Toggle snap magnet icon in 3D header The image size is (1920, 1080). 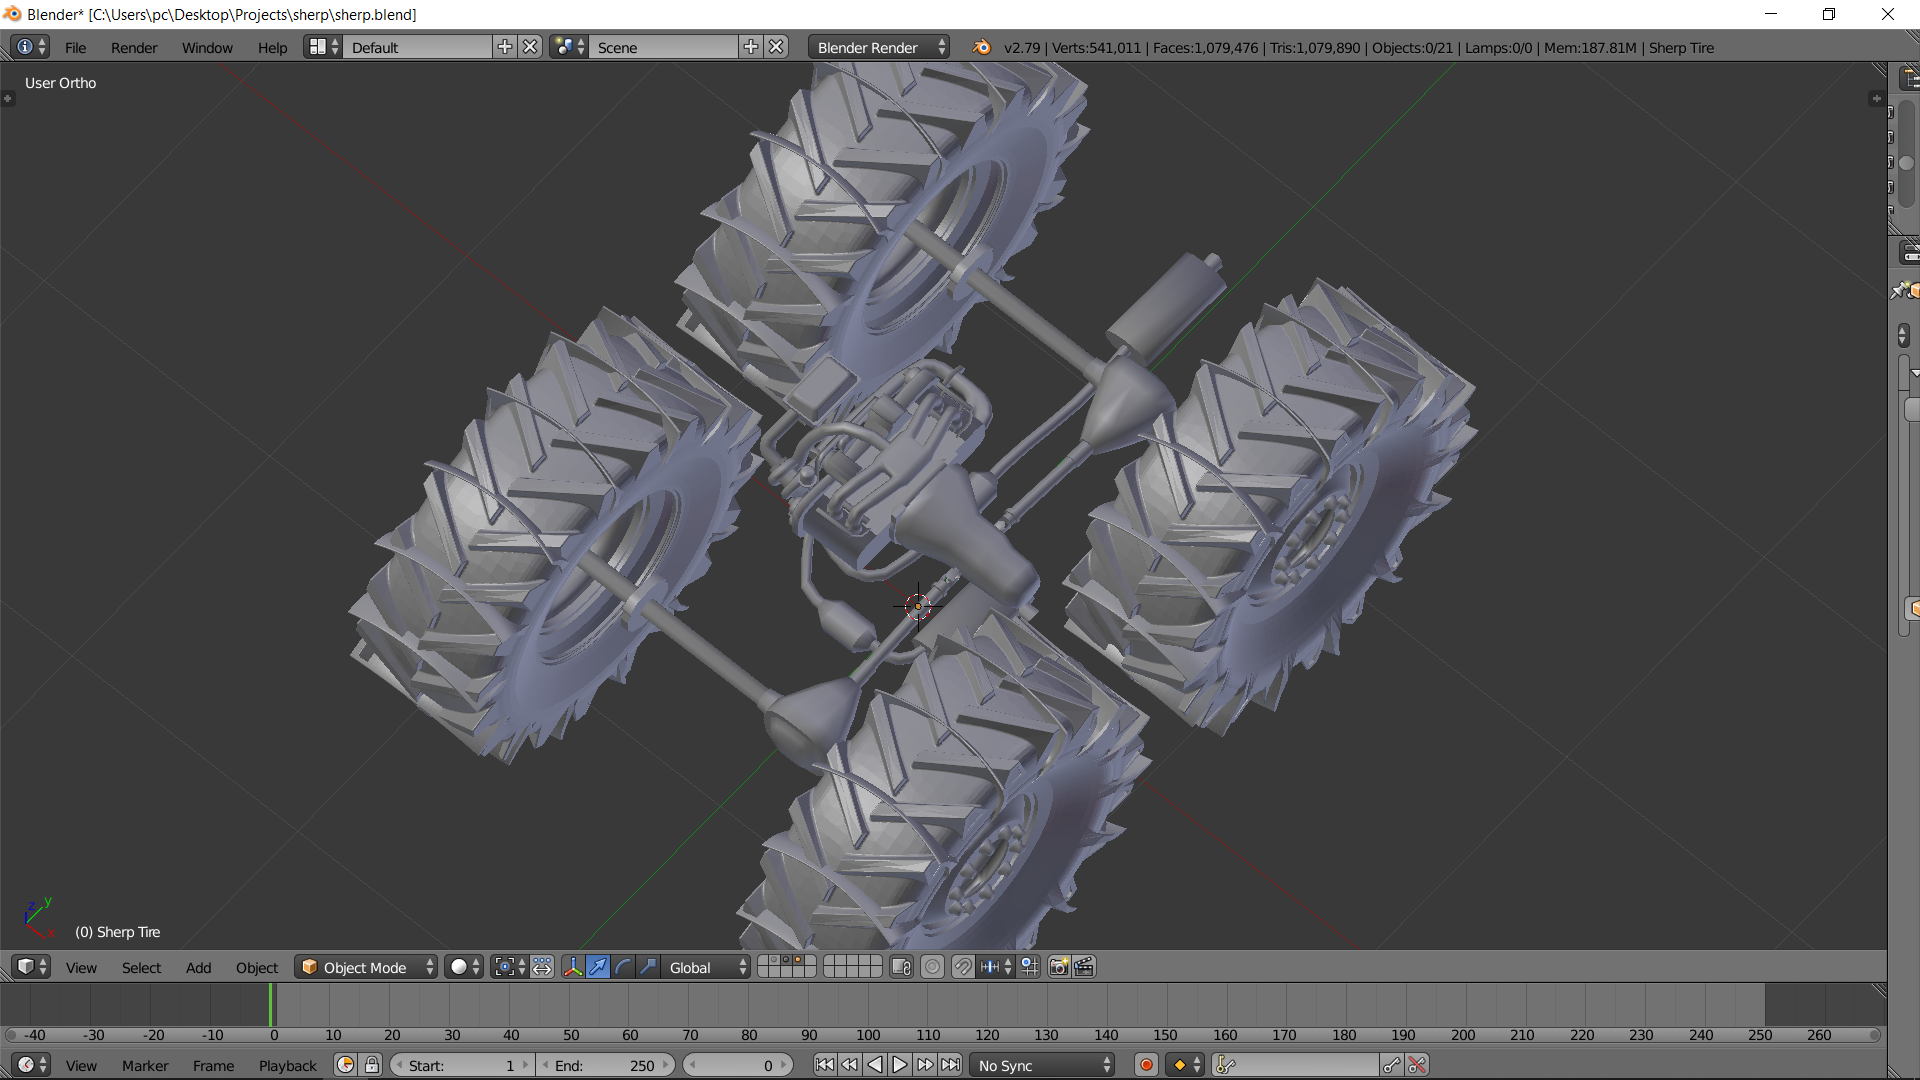[962, 967]
